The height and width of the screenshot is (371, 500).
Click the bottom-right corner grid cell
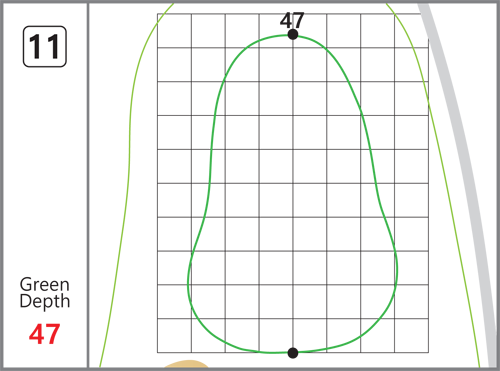point(412,336)
